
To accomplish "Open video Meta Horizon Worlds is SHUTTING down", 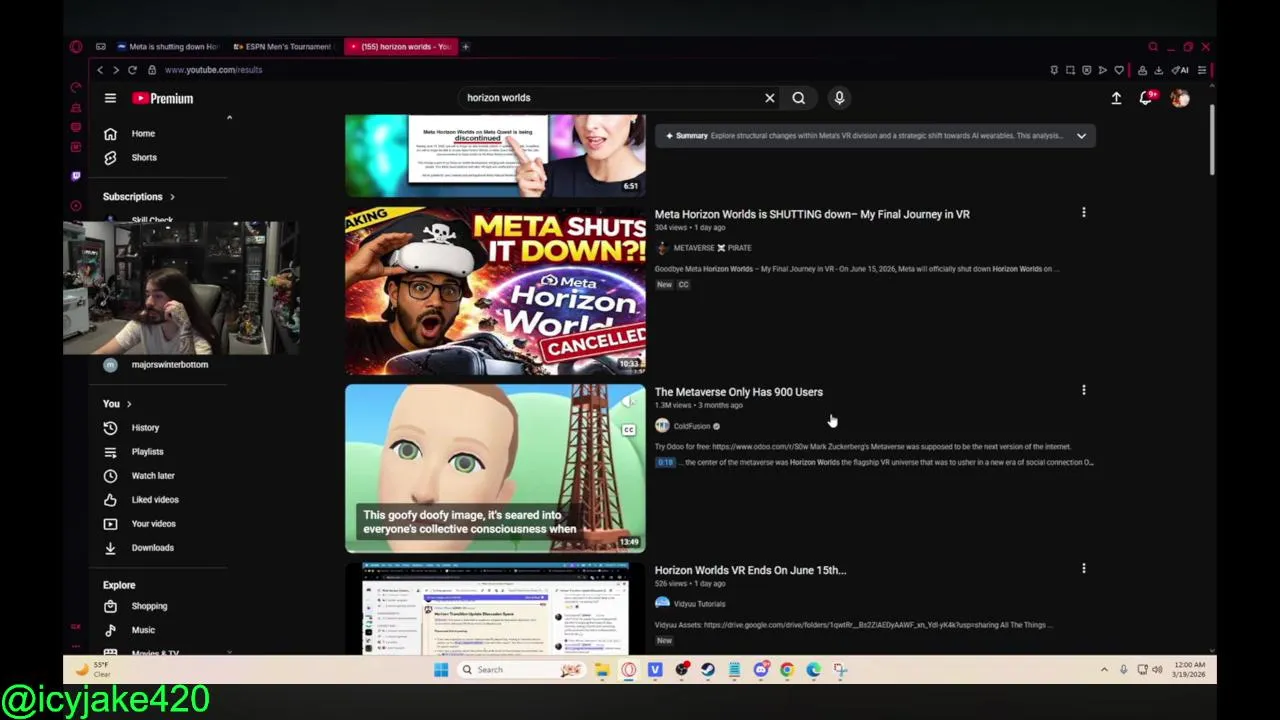I will coord(812,214).
